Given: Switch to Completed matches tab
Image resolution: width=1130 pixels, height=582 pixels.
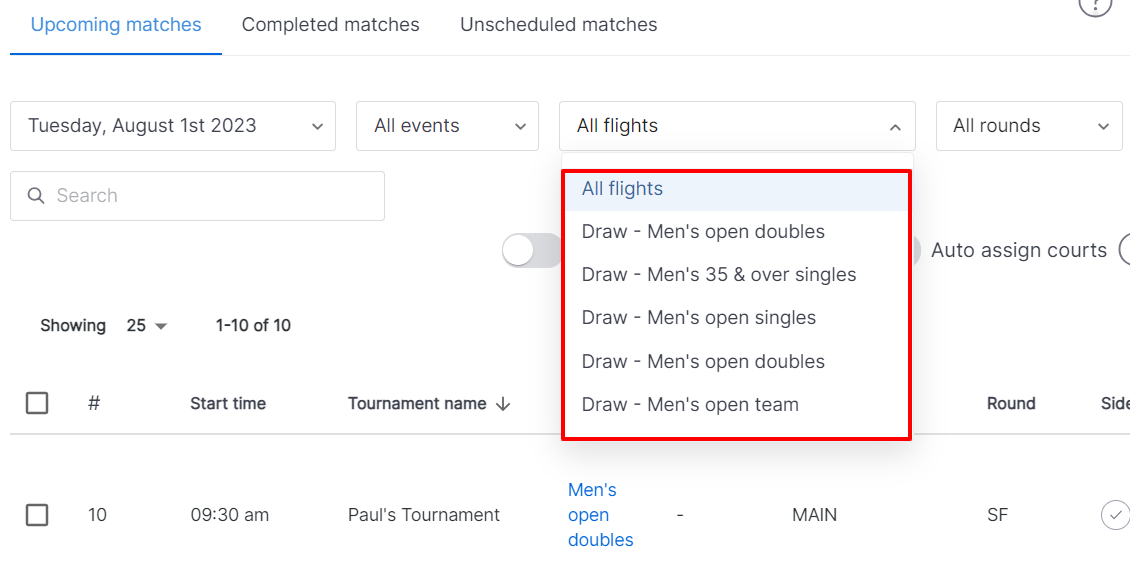Looking at the screenshot, I should (331, 24).
